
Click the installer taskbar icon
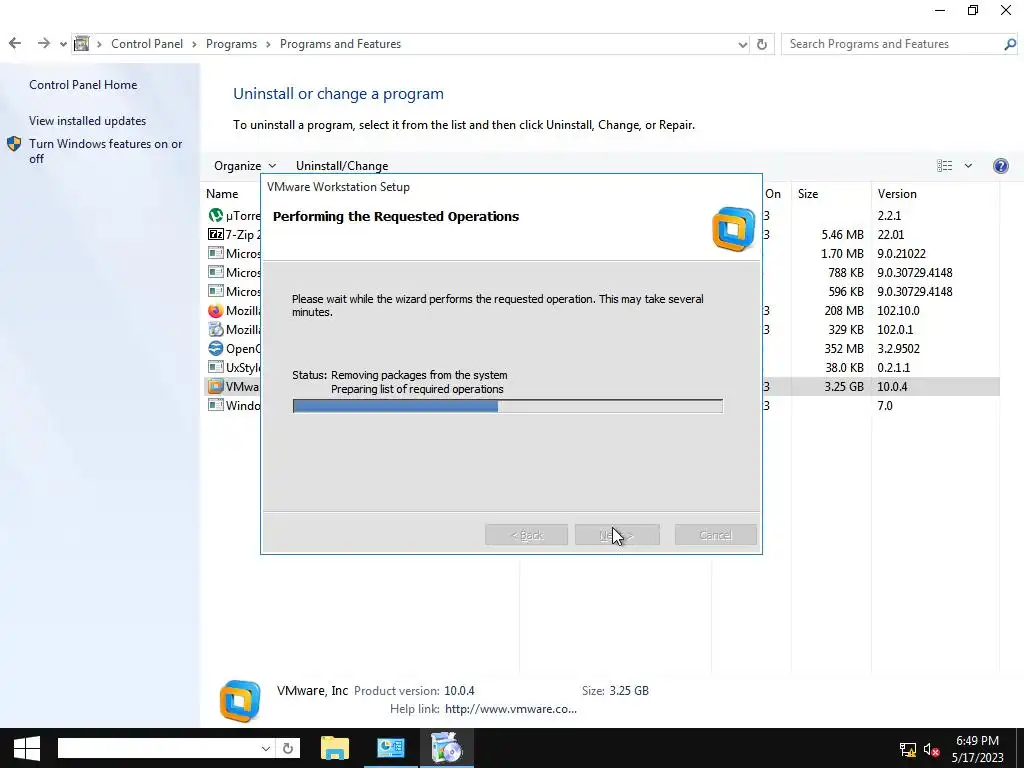[x=447, y=748]
